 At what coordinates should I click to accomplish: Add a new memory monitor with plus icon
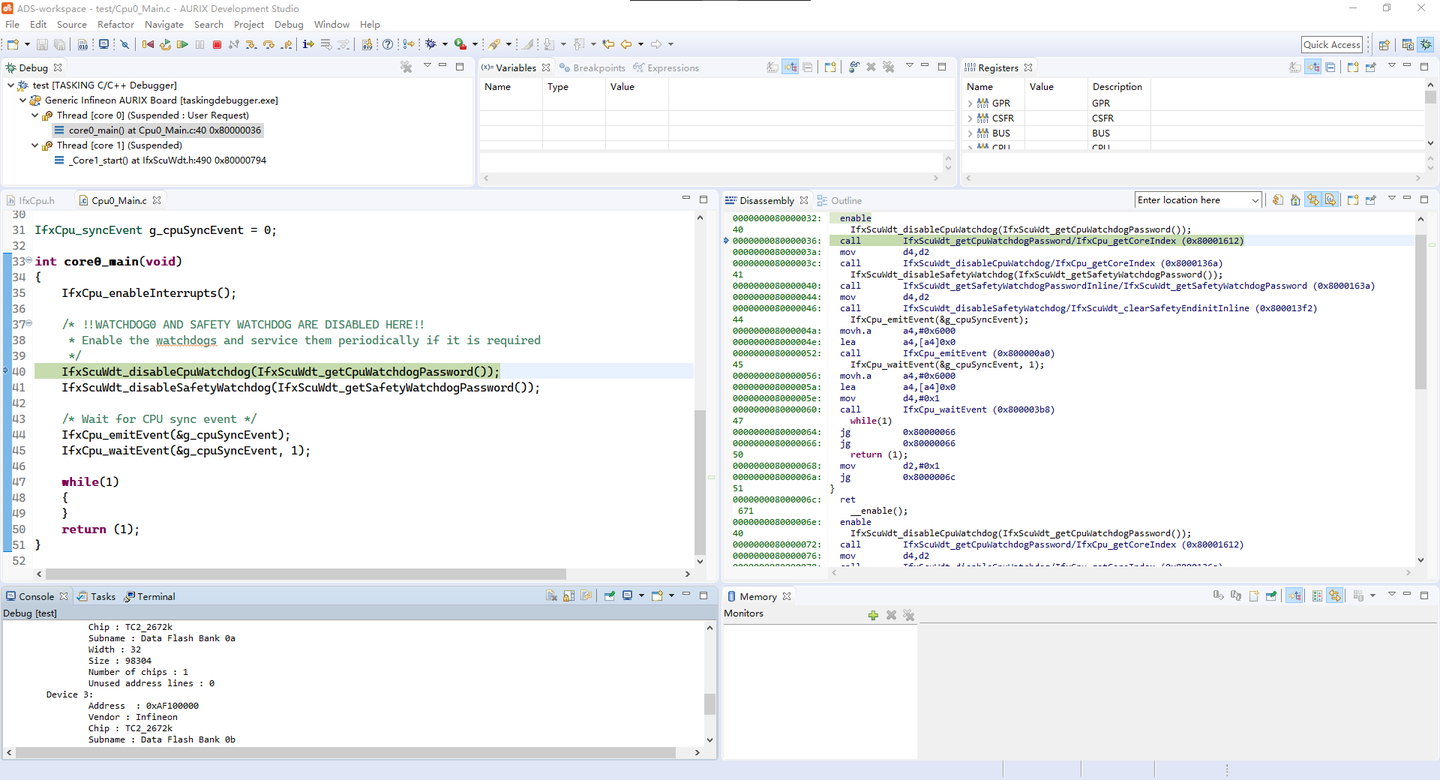(873, 615)
